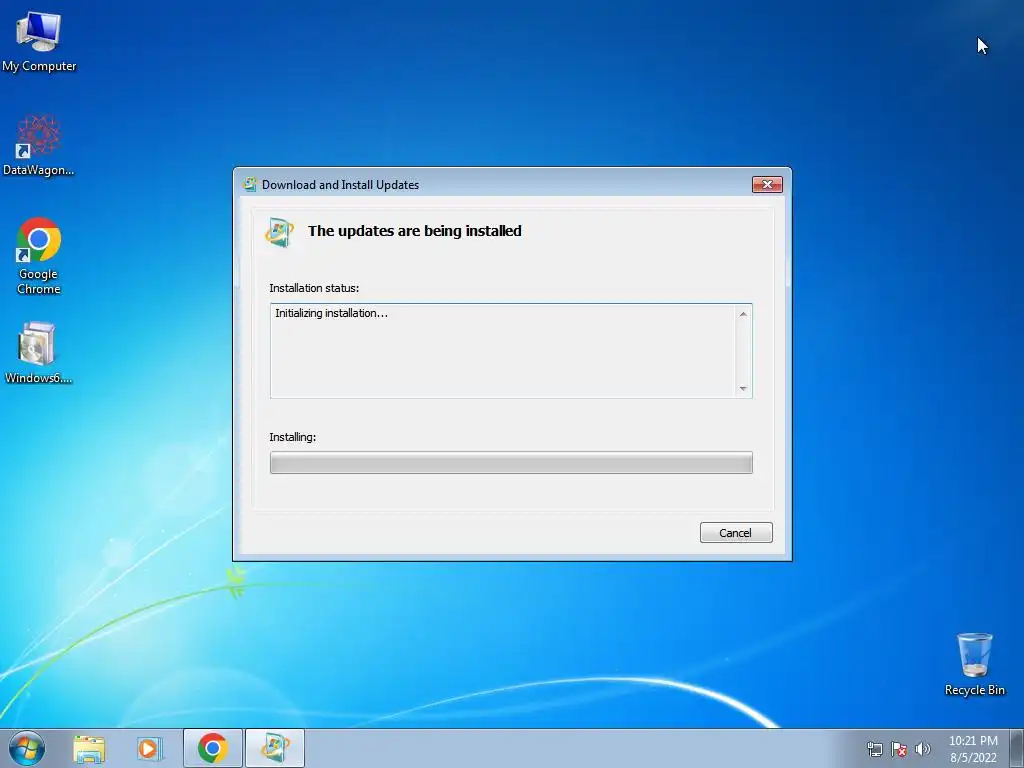1024x768 pixels.
Task: Select the update installer taskbar button
Action: [274, 748]
